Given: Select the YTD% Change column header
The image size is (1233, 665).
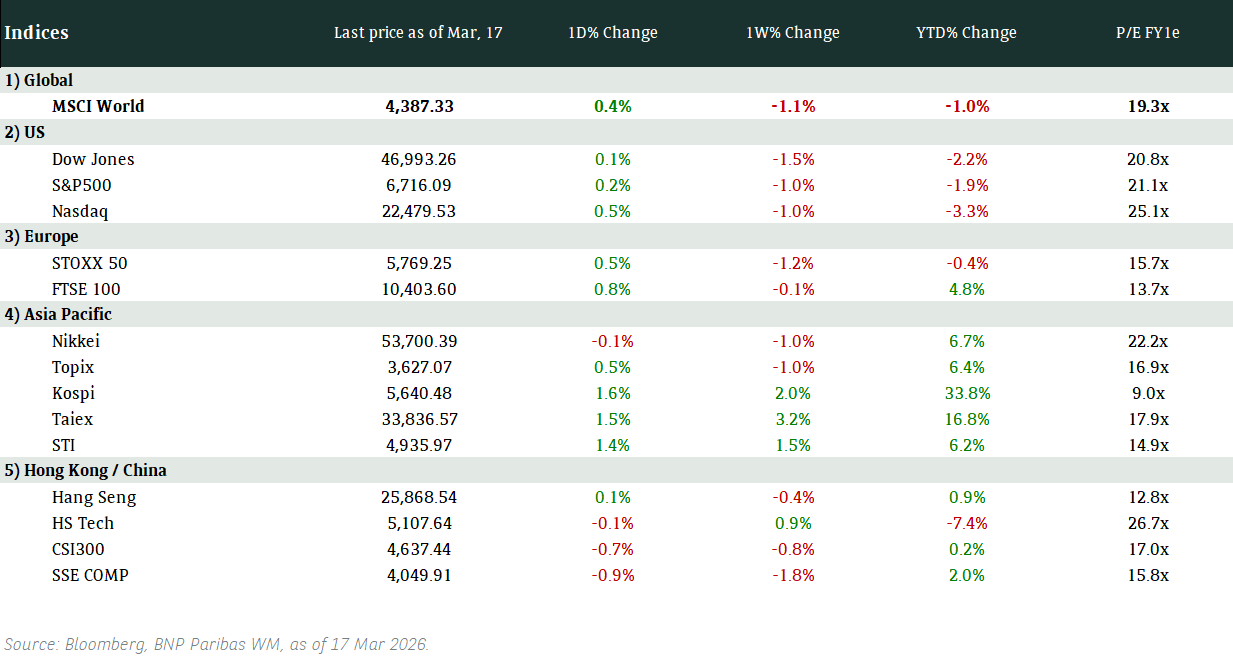Looking at the screenshot, I should [966, 33].
